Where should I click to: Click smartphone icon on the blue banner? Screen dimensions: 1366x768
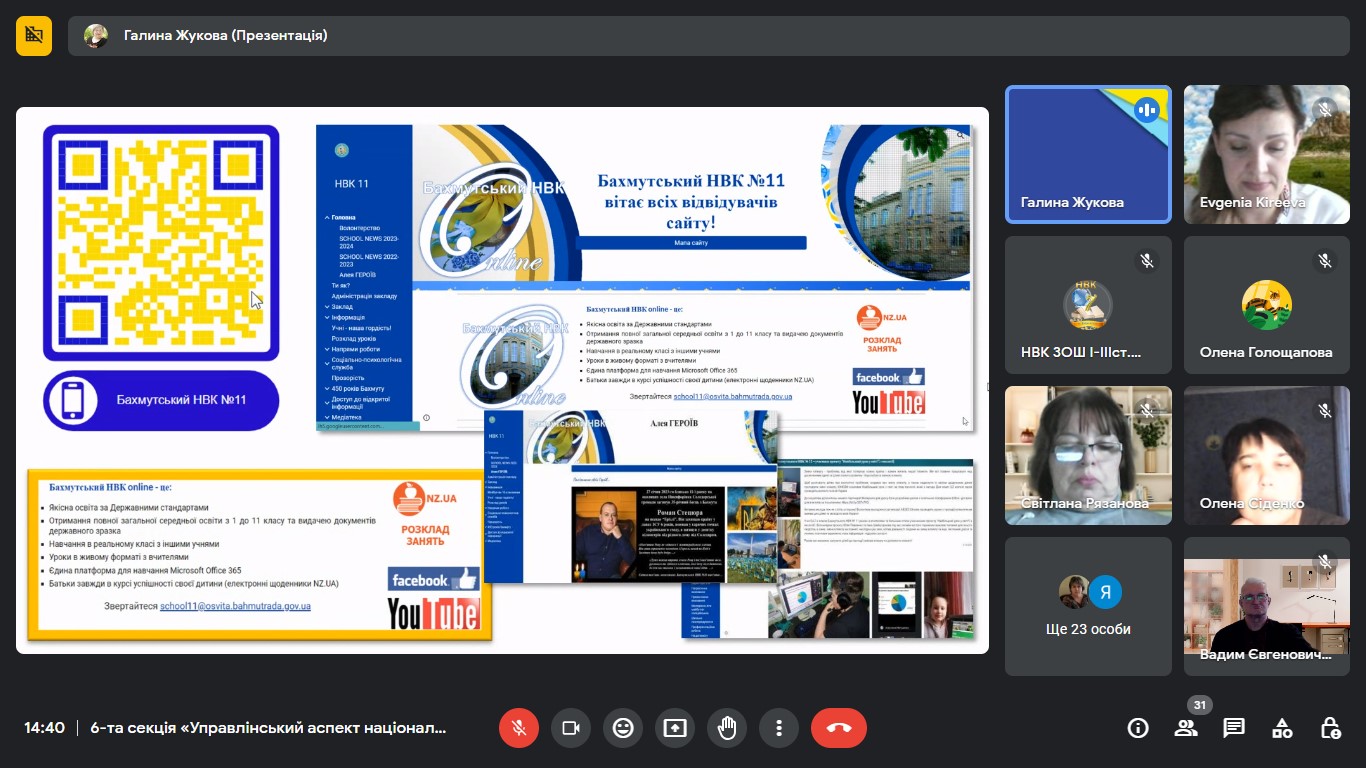73,400
